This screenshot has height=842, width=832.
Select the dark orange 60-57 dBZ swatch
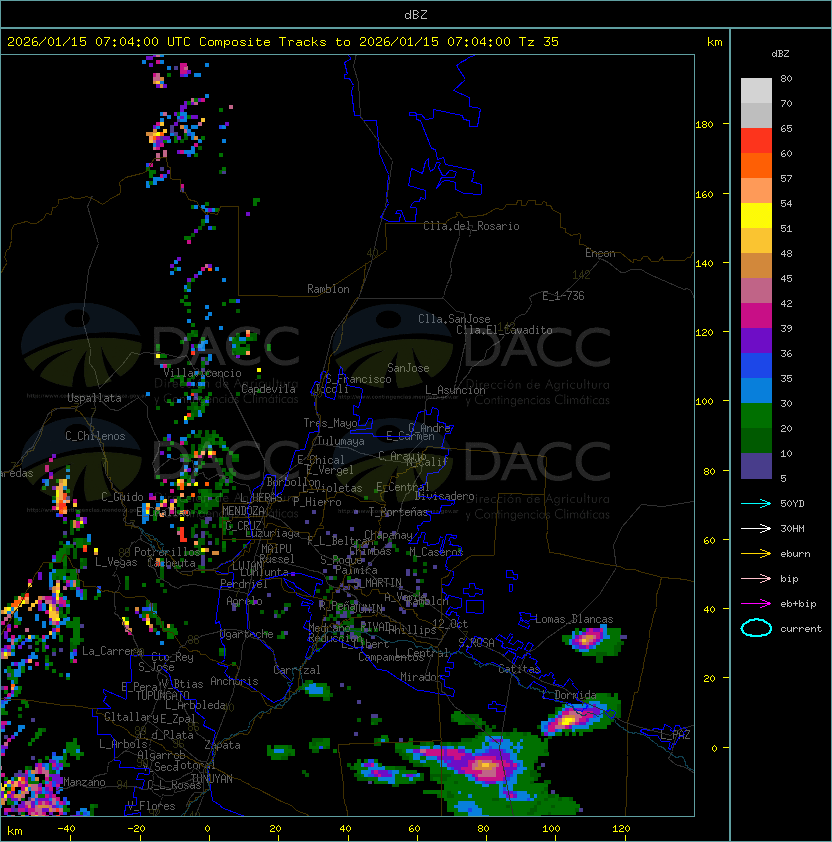pyautogui.click(x=756, y=165)
